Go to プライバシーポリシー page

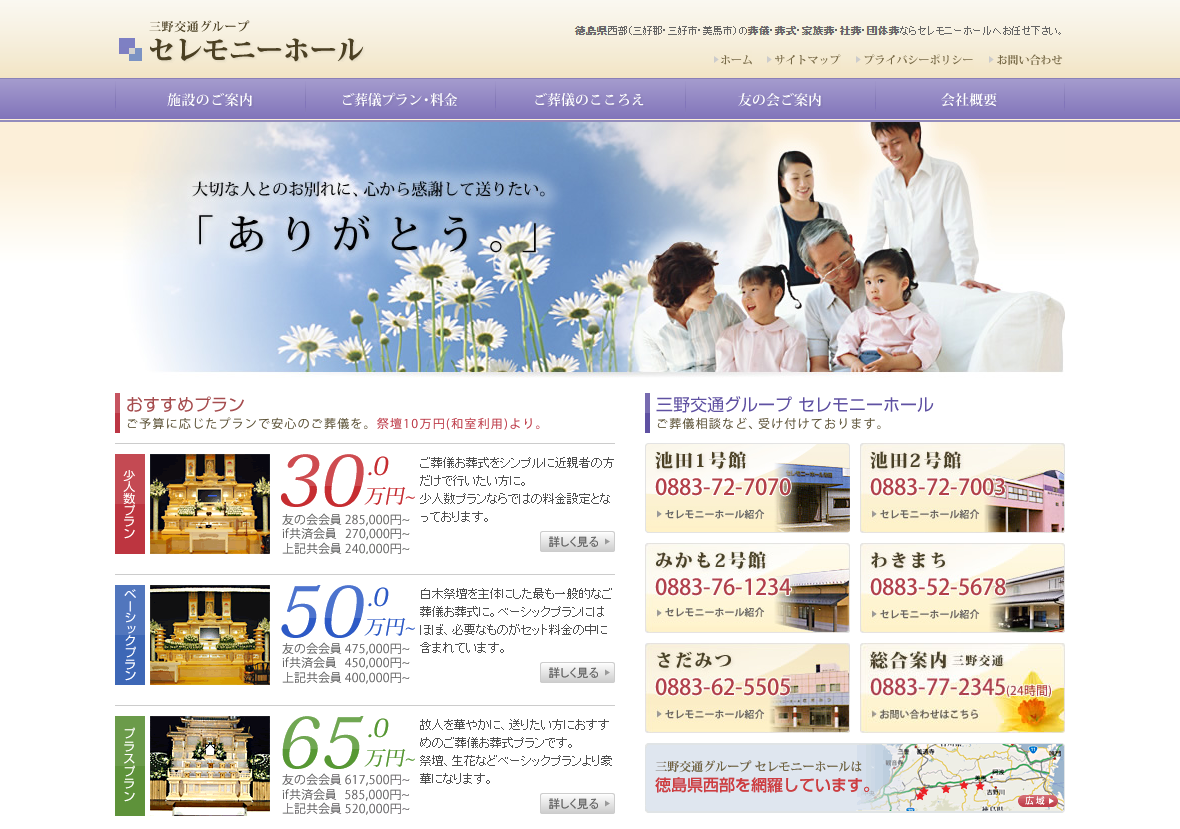pyautogui.click(x=917, y=60)
